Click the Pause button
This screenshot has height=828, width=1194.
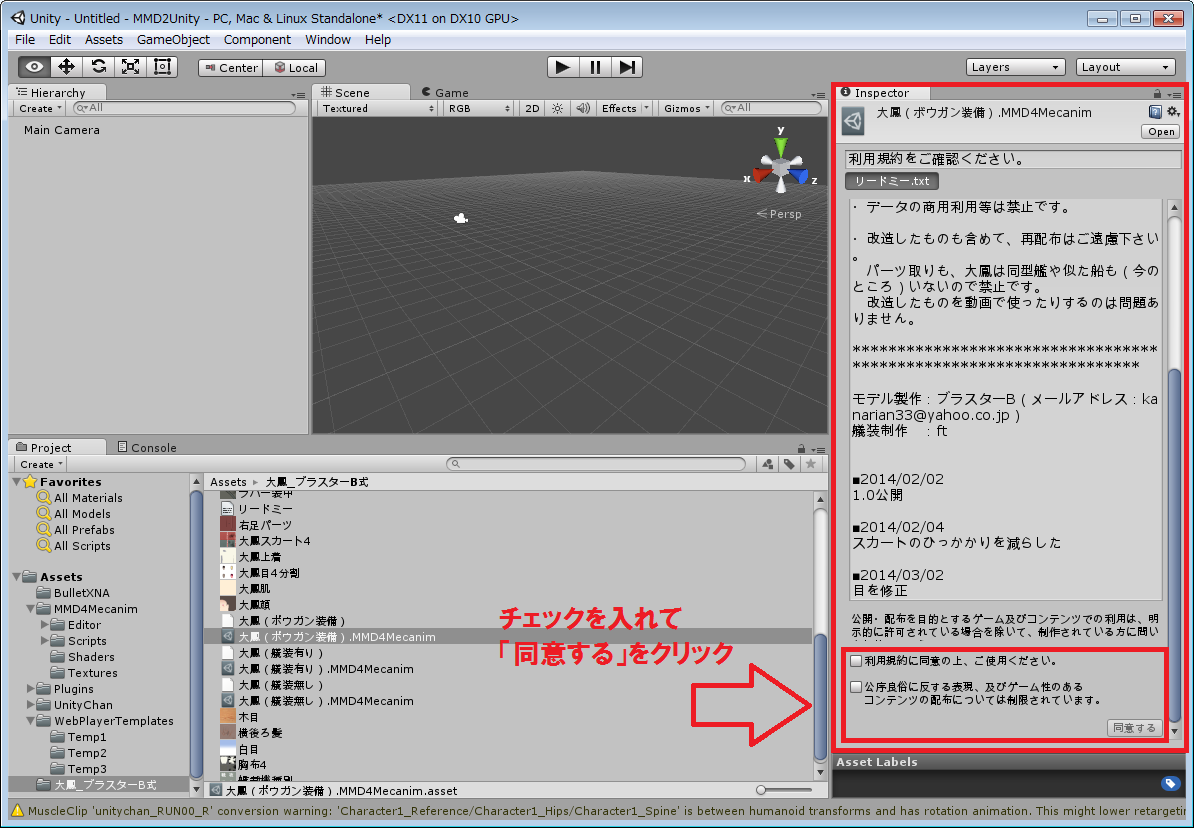595,67
